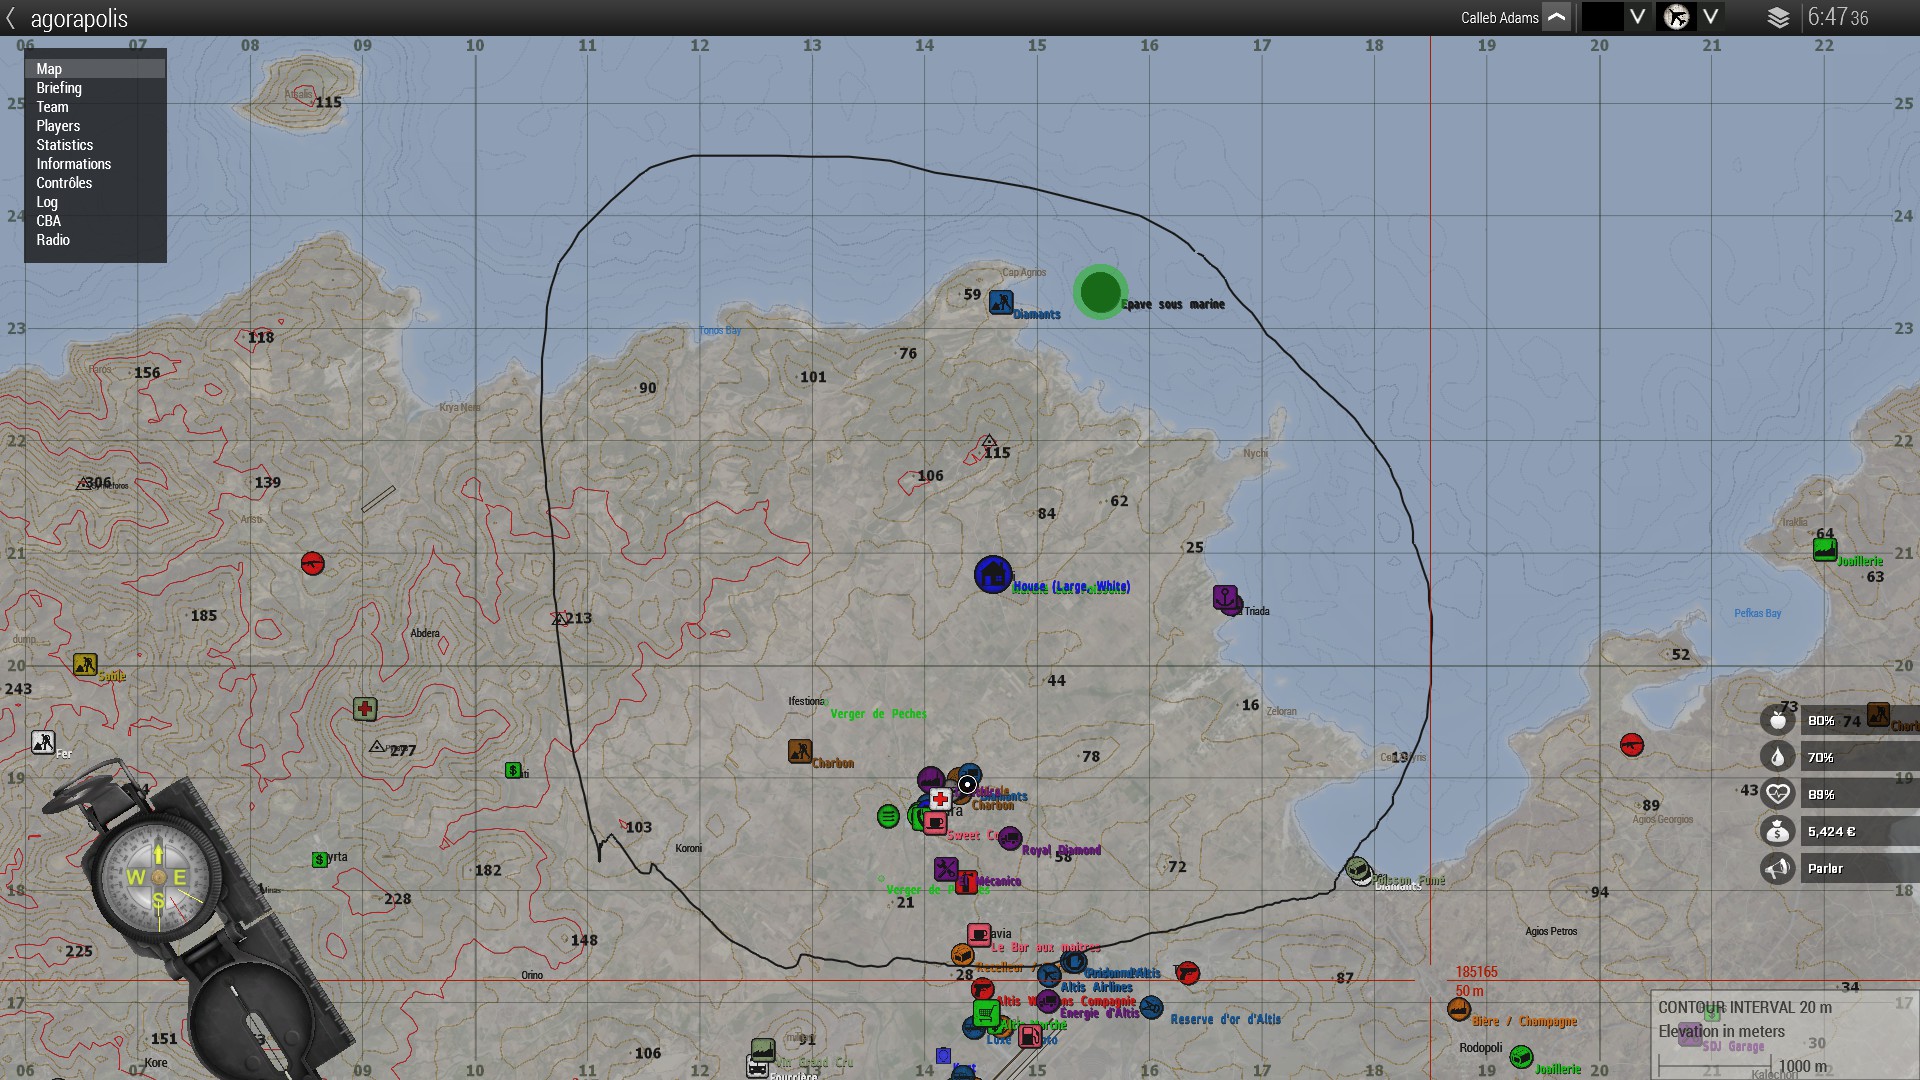Click the green Epave sous marine marker
1920x1080 pixels.
tap(1100, 292)
